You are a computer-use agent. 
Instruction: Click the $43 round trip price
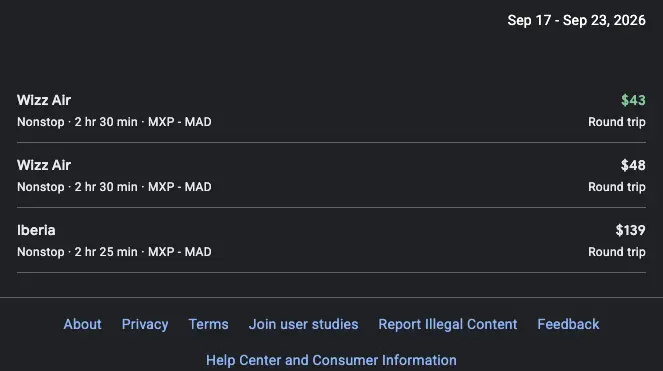(x=633, y=100)
